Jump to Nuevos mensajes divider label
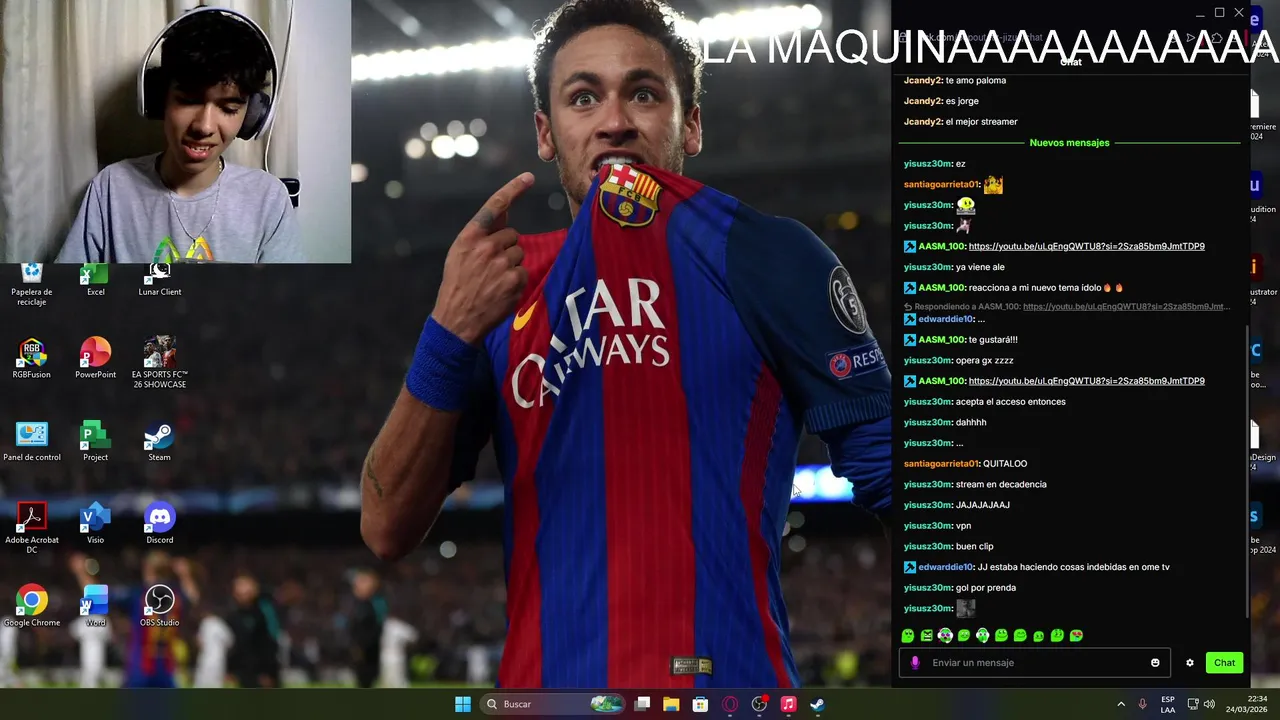Screen dimensions: 1280x720 1069,143
